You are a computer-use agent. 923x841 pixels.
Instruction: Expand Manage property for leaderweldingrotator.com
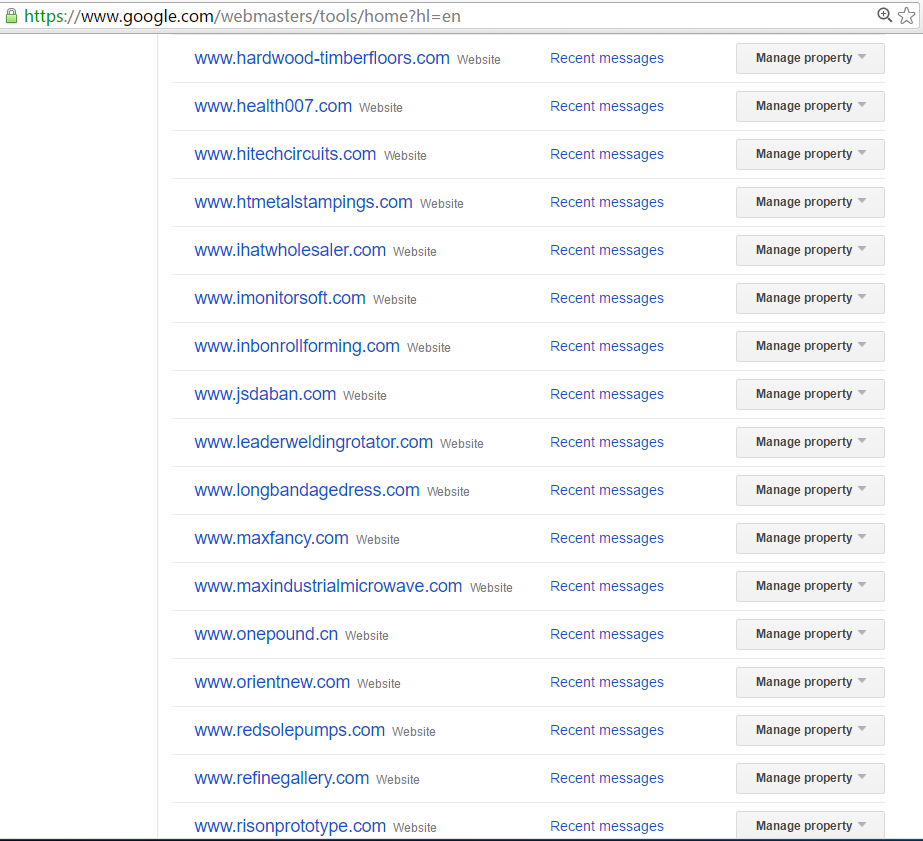pyautogui.click(x=810, y=442)
